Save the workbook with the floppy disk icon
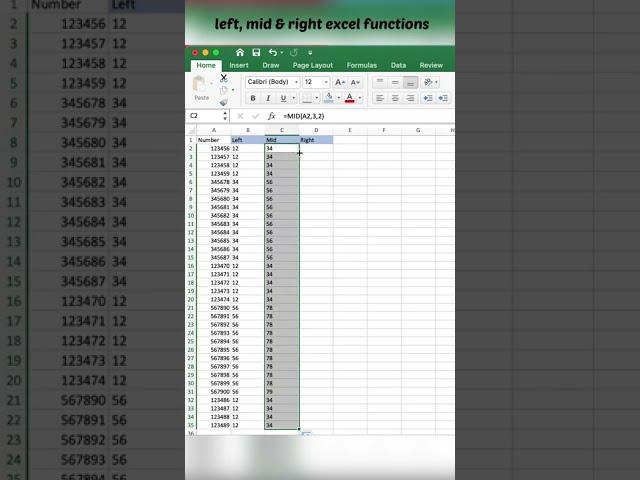The height and width of the screenshot is (480, 640). click(x=256, y=53)
